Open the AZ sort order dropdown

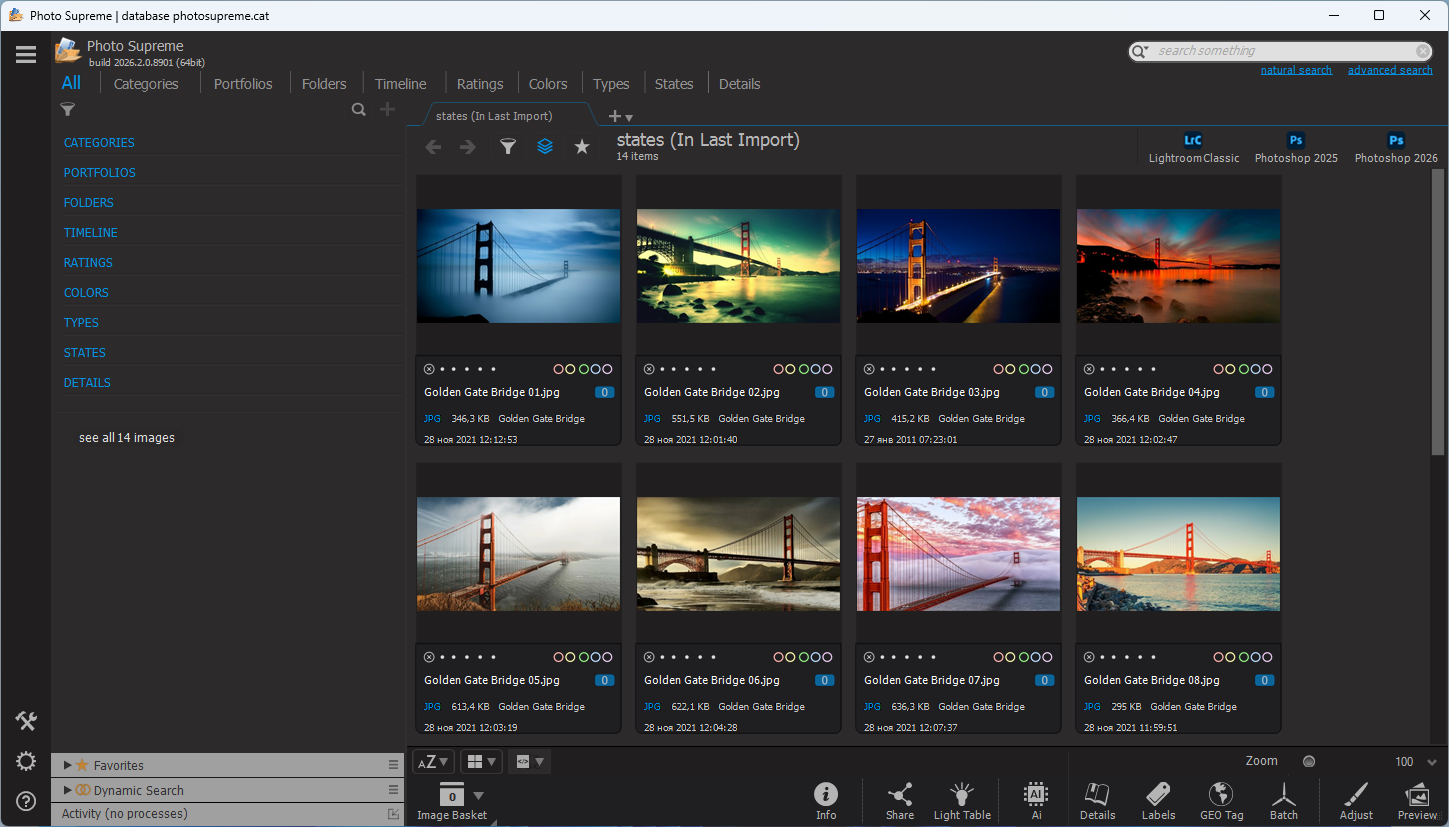point(433,762)
